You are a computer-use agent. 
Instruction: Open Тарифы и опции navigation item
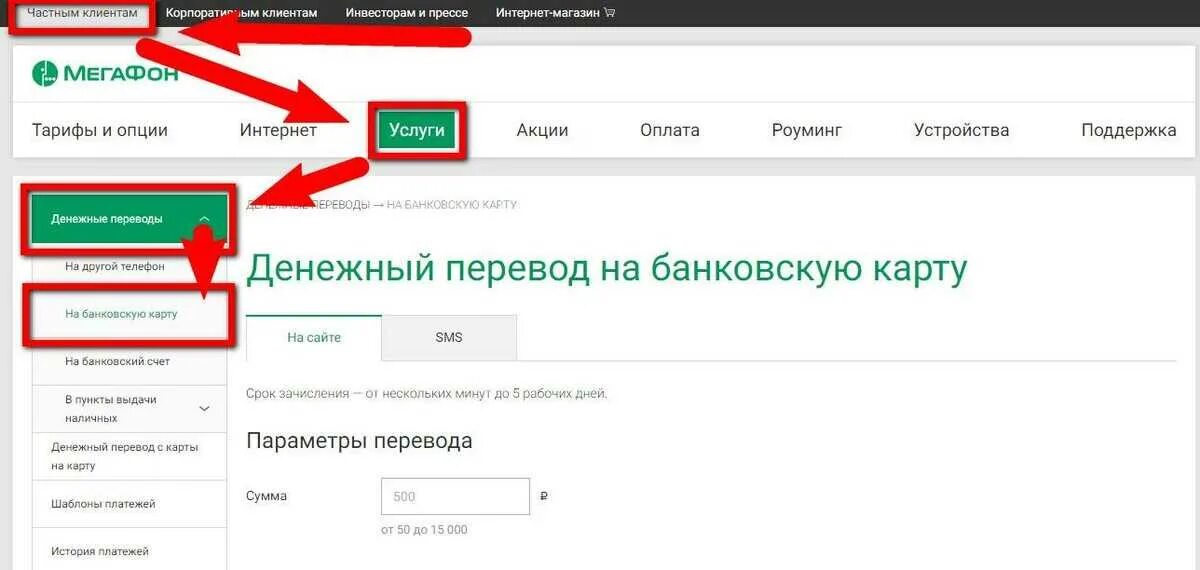pyautogui.click(x=100, y=130)
